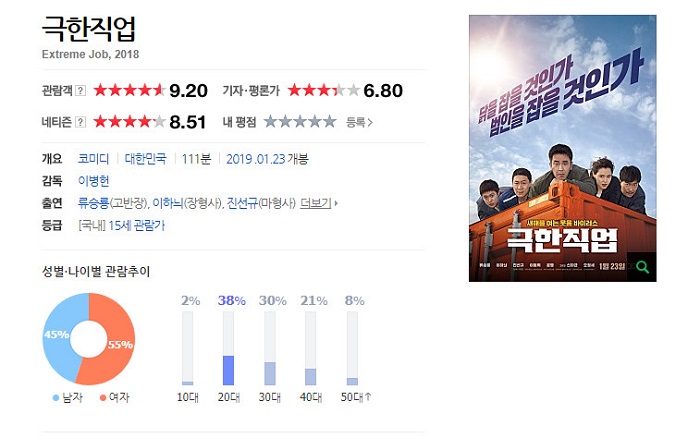This screenshot has height=438, width=700.
Task: Click the 2019.01.23 release date link
Action: (255, 159)
